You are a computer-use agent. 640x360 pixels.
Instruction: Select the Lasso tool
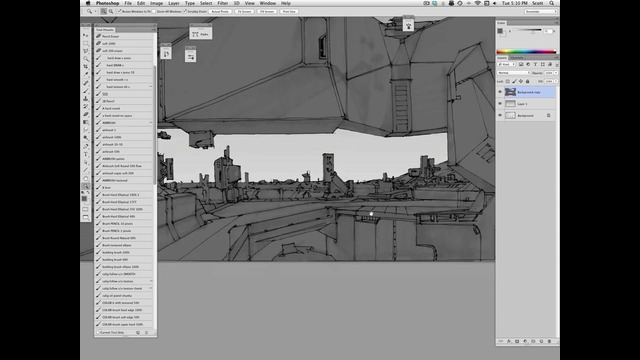[86, 51]
